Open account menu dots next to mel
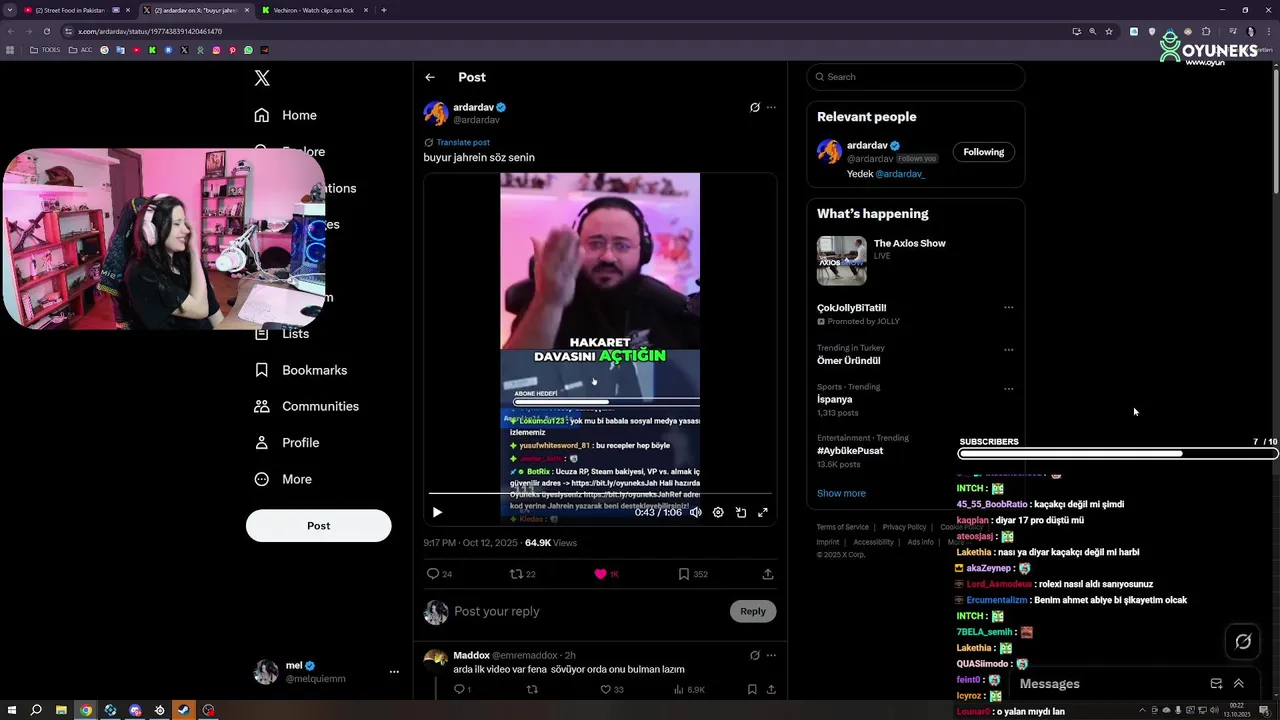Image resolution: width=1280 pixels, height=720 pixels. click(394, 672)
